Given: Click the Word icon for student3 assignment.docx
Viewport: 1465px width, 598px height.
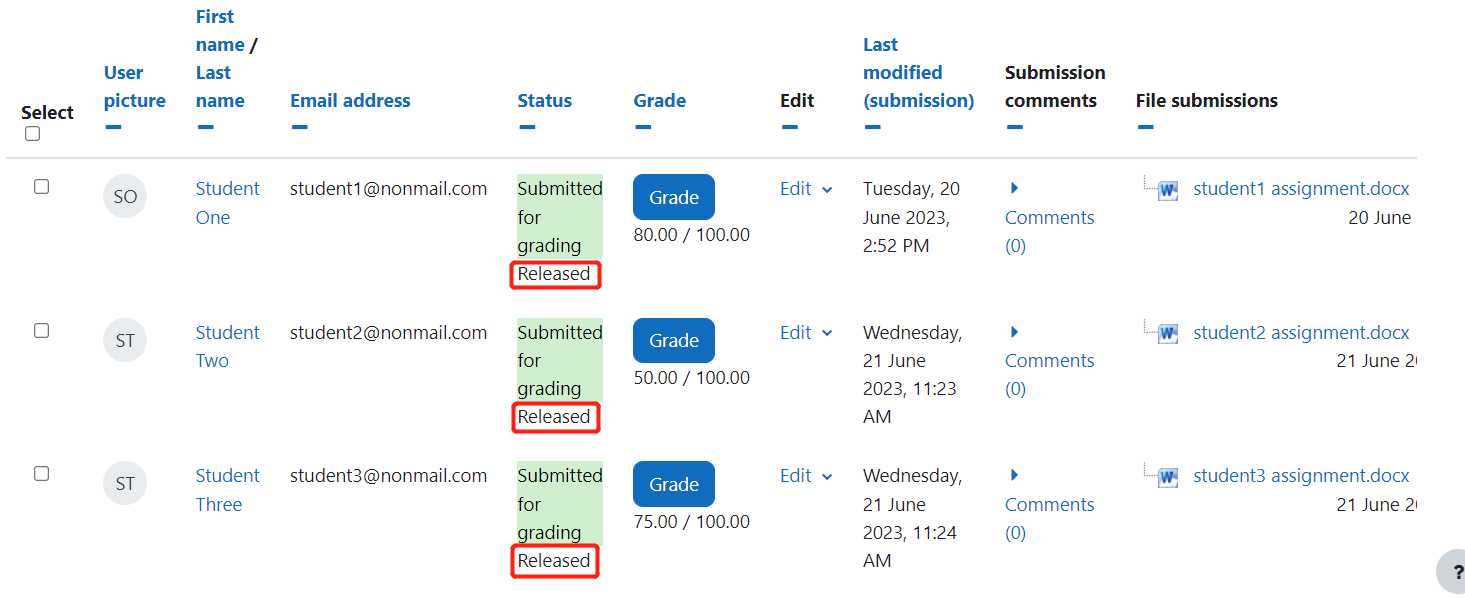Looking at the screenshot, I should pos(1168,477).
